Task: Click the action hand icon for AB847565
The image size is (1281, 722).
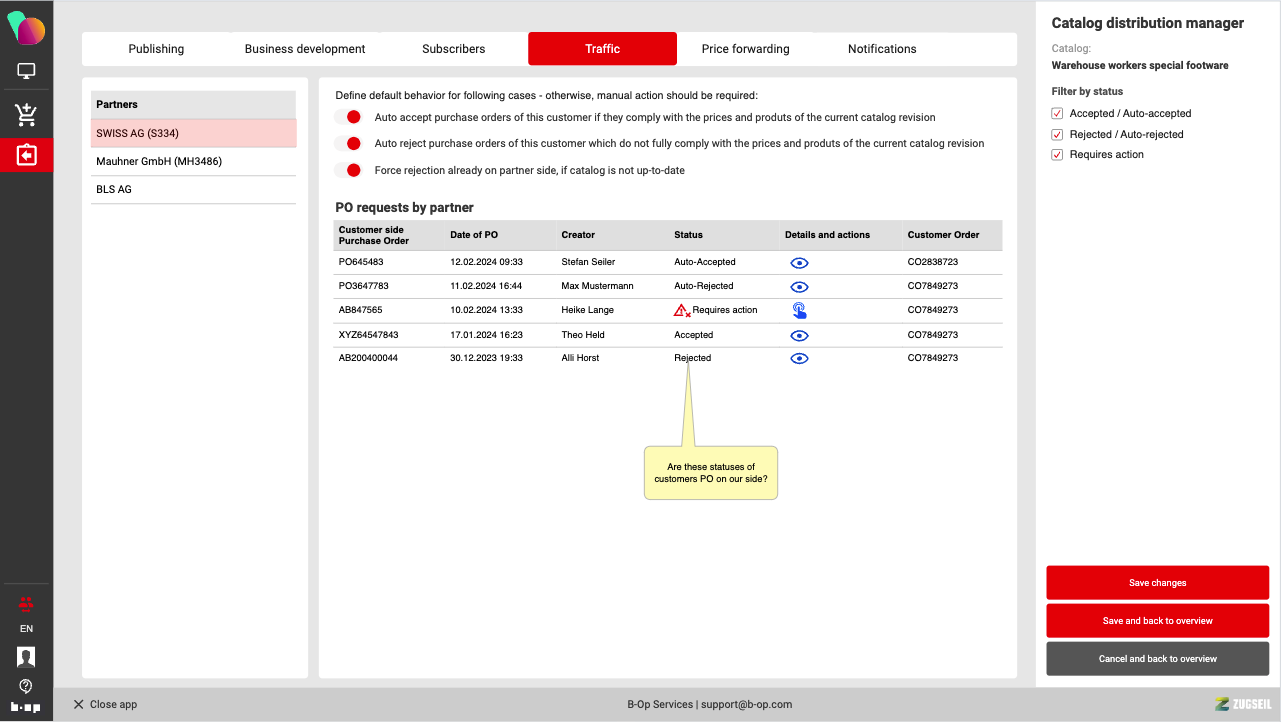Action: (799, 310)
